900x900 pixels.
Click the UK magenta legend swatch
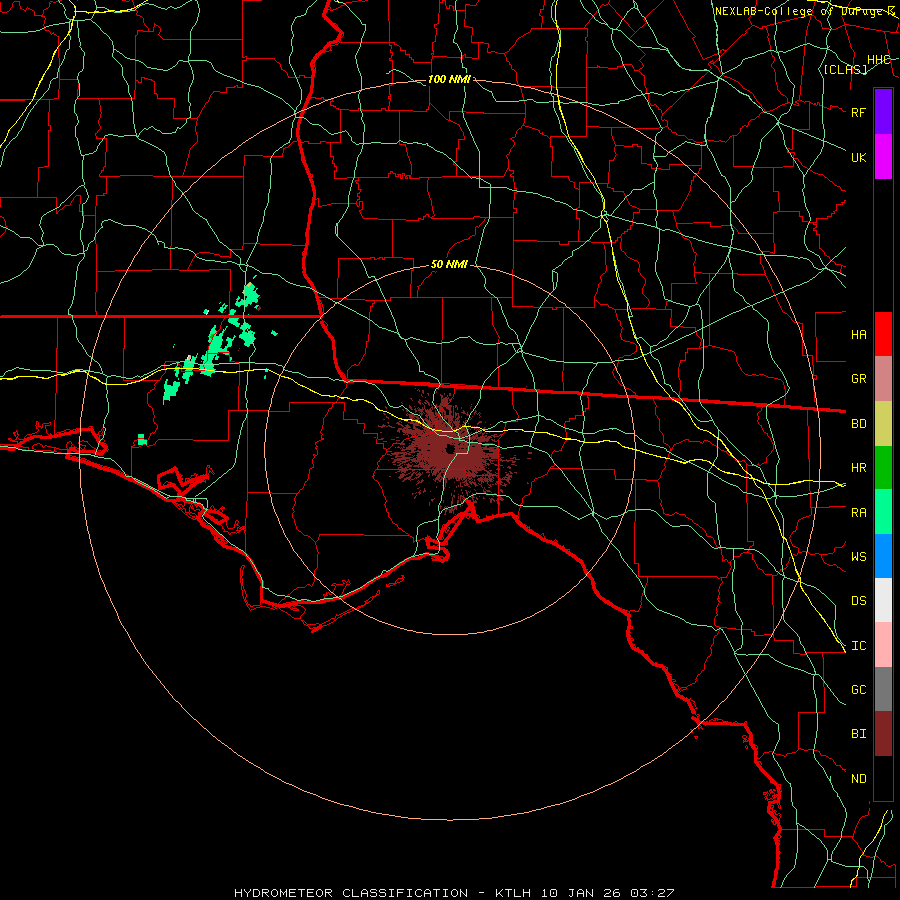coord(883,157)
